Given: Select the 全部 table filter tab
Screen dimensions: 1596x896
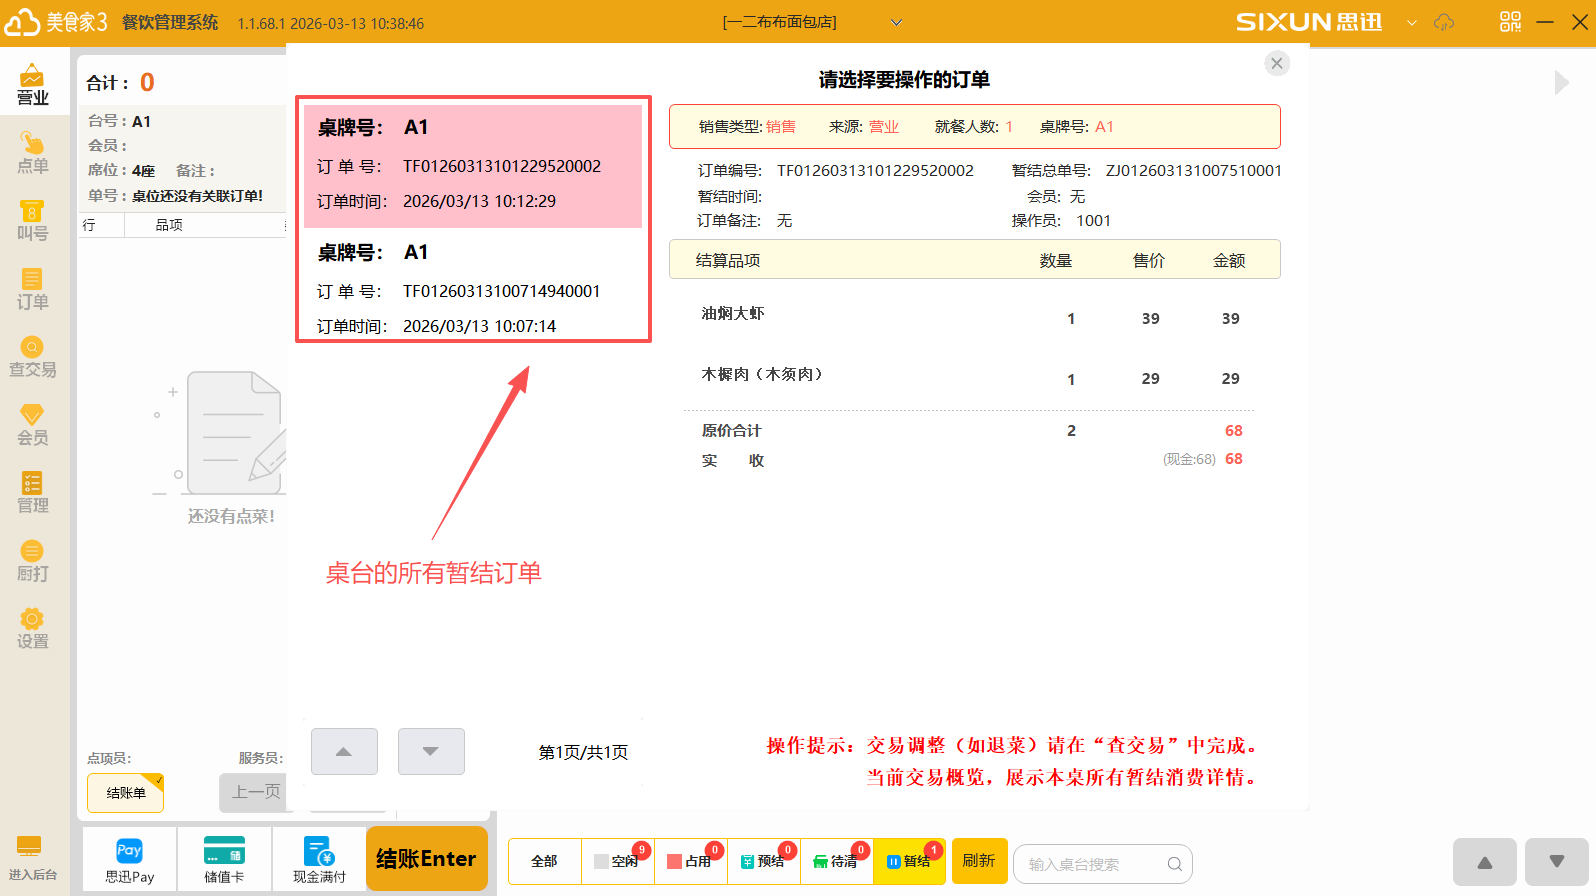Looking at the screenshot, I should (x=544, y=862).
